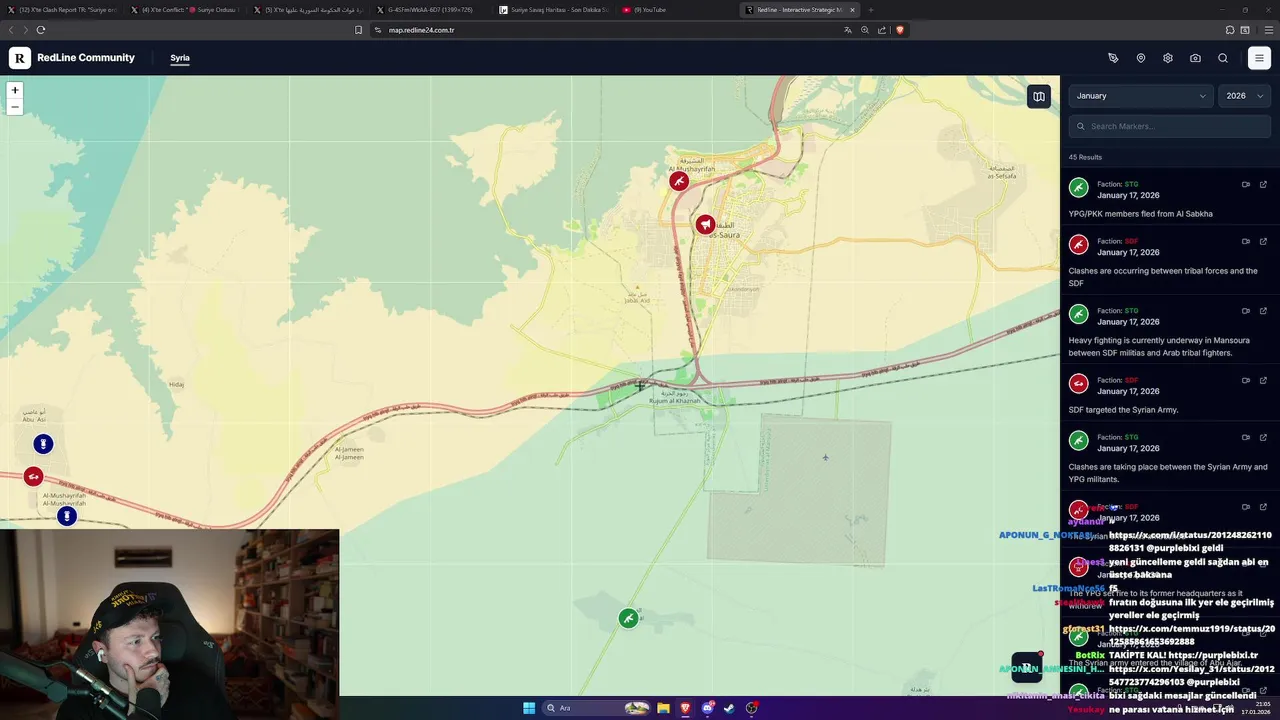Click the red rifle marker near Al-Mushayrifah north
Image resolution: width=1280 pixels, height=720 pixels.
point(679,180)
